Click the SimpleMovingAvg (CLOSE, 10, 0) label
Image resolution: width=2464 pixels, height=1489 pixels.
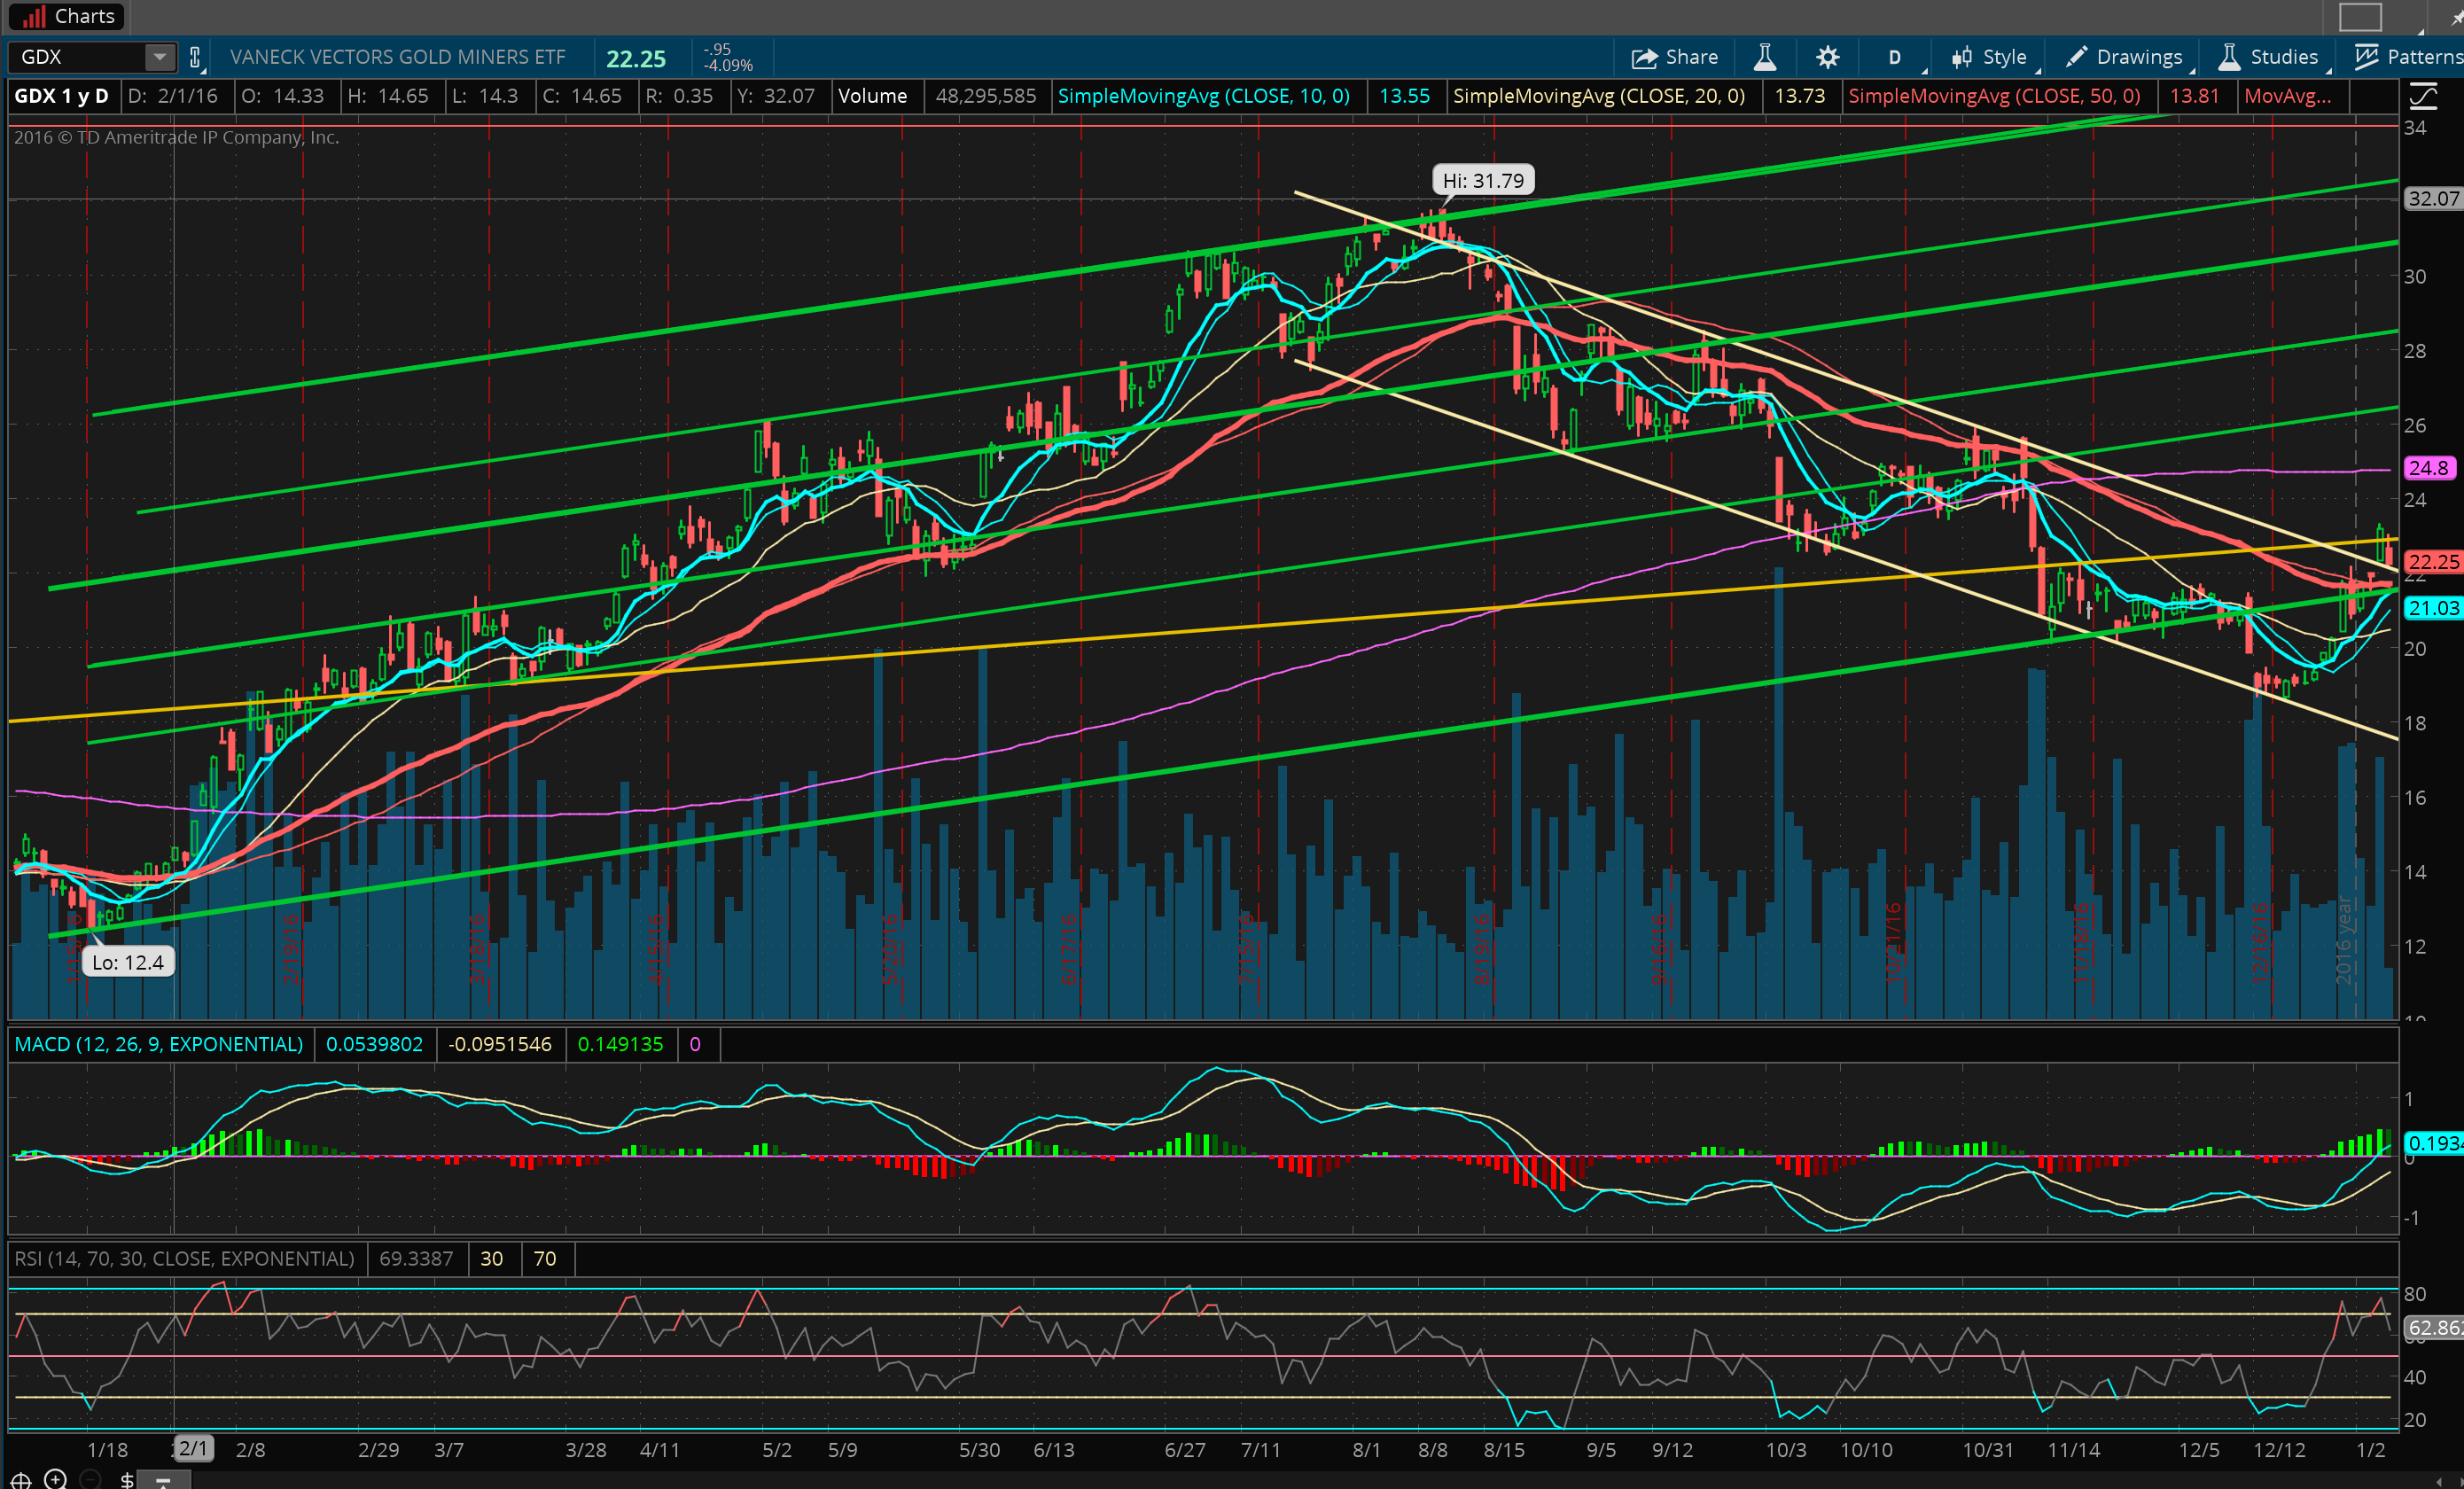pos(1203,96)
